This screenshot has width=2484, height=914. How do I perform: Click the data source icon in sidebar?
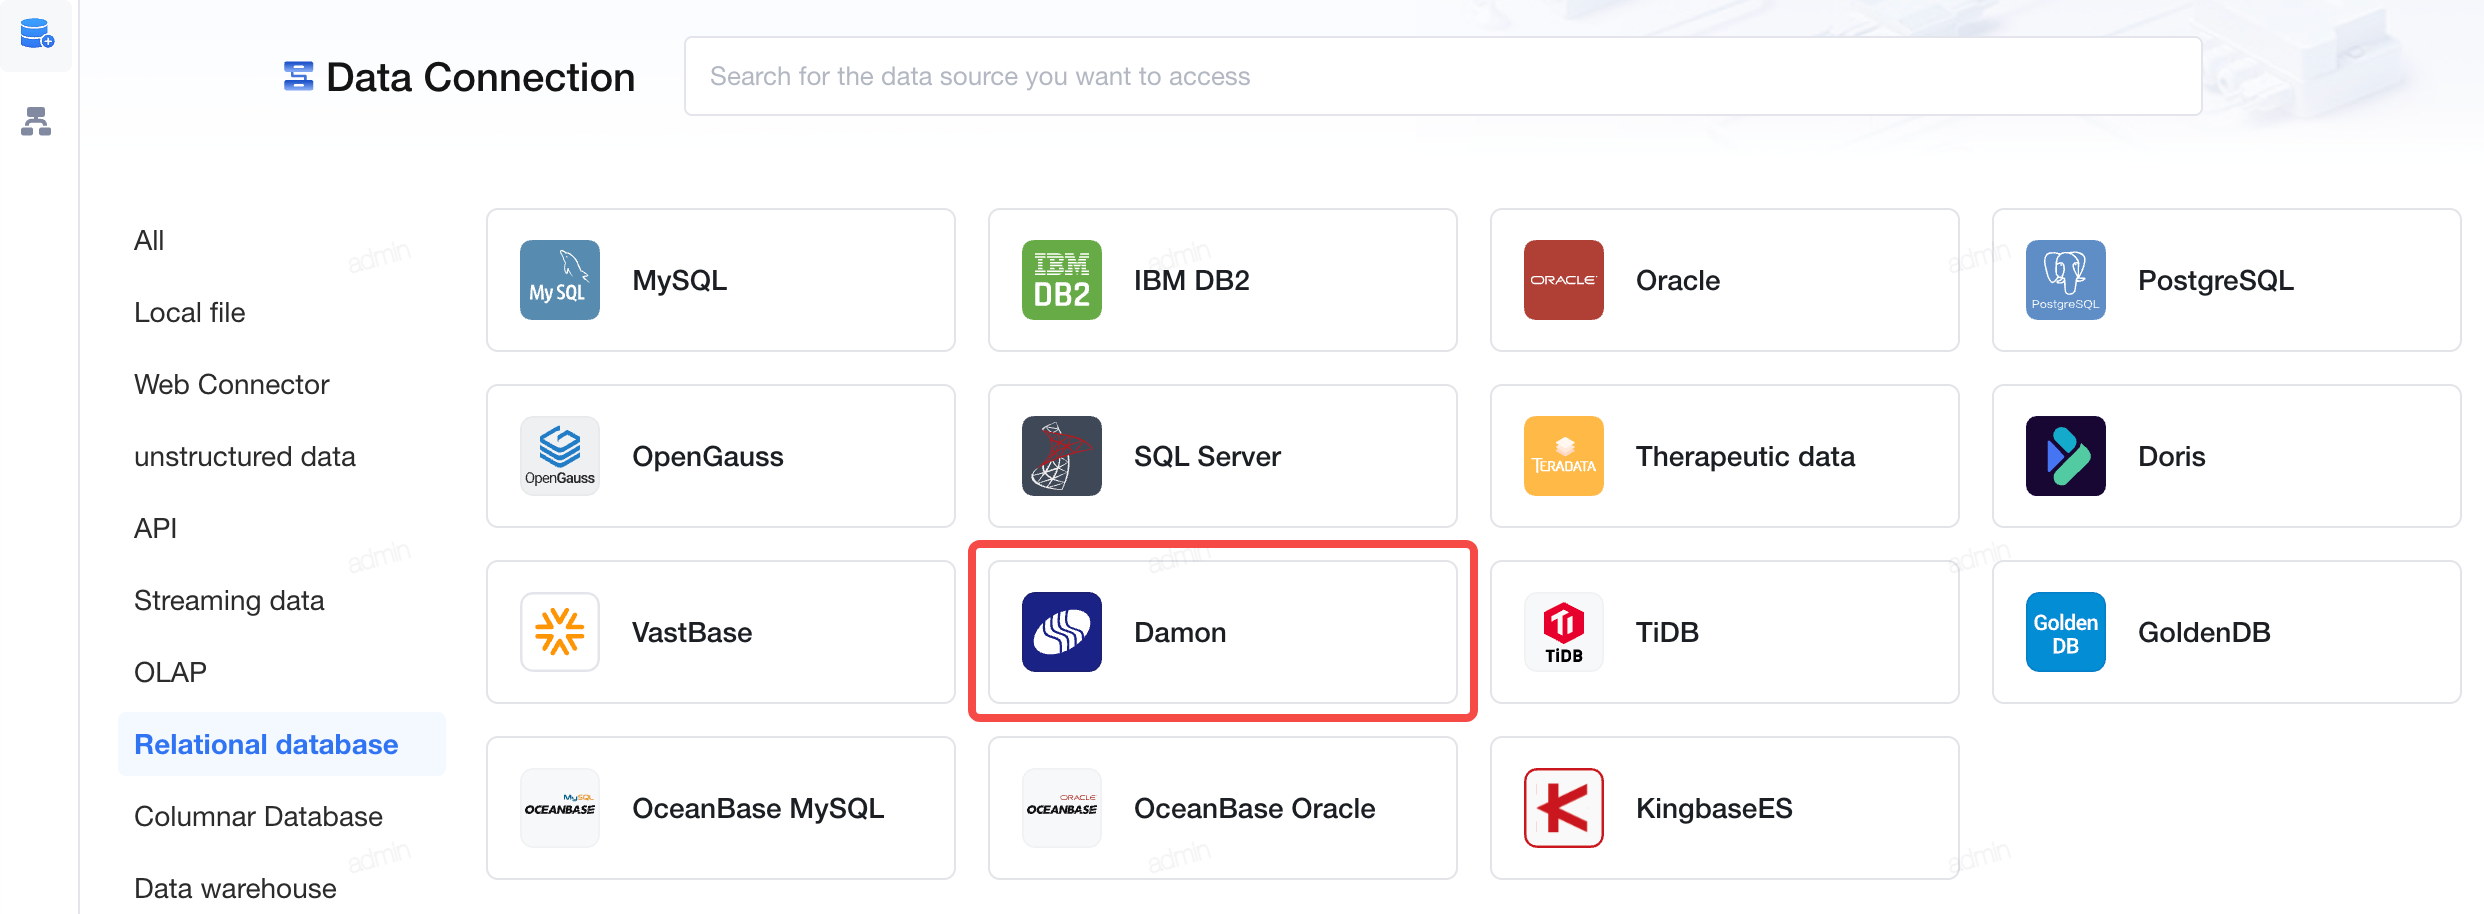tap(37, 34)
